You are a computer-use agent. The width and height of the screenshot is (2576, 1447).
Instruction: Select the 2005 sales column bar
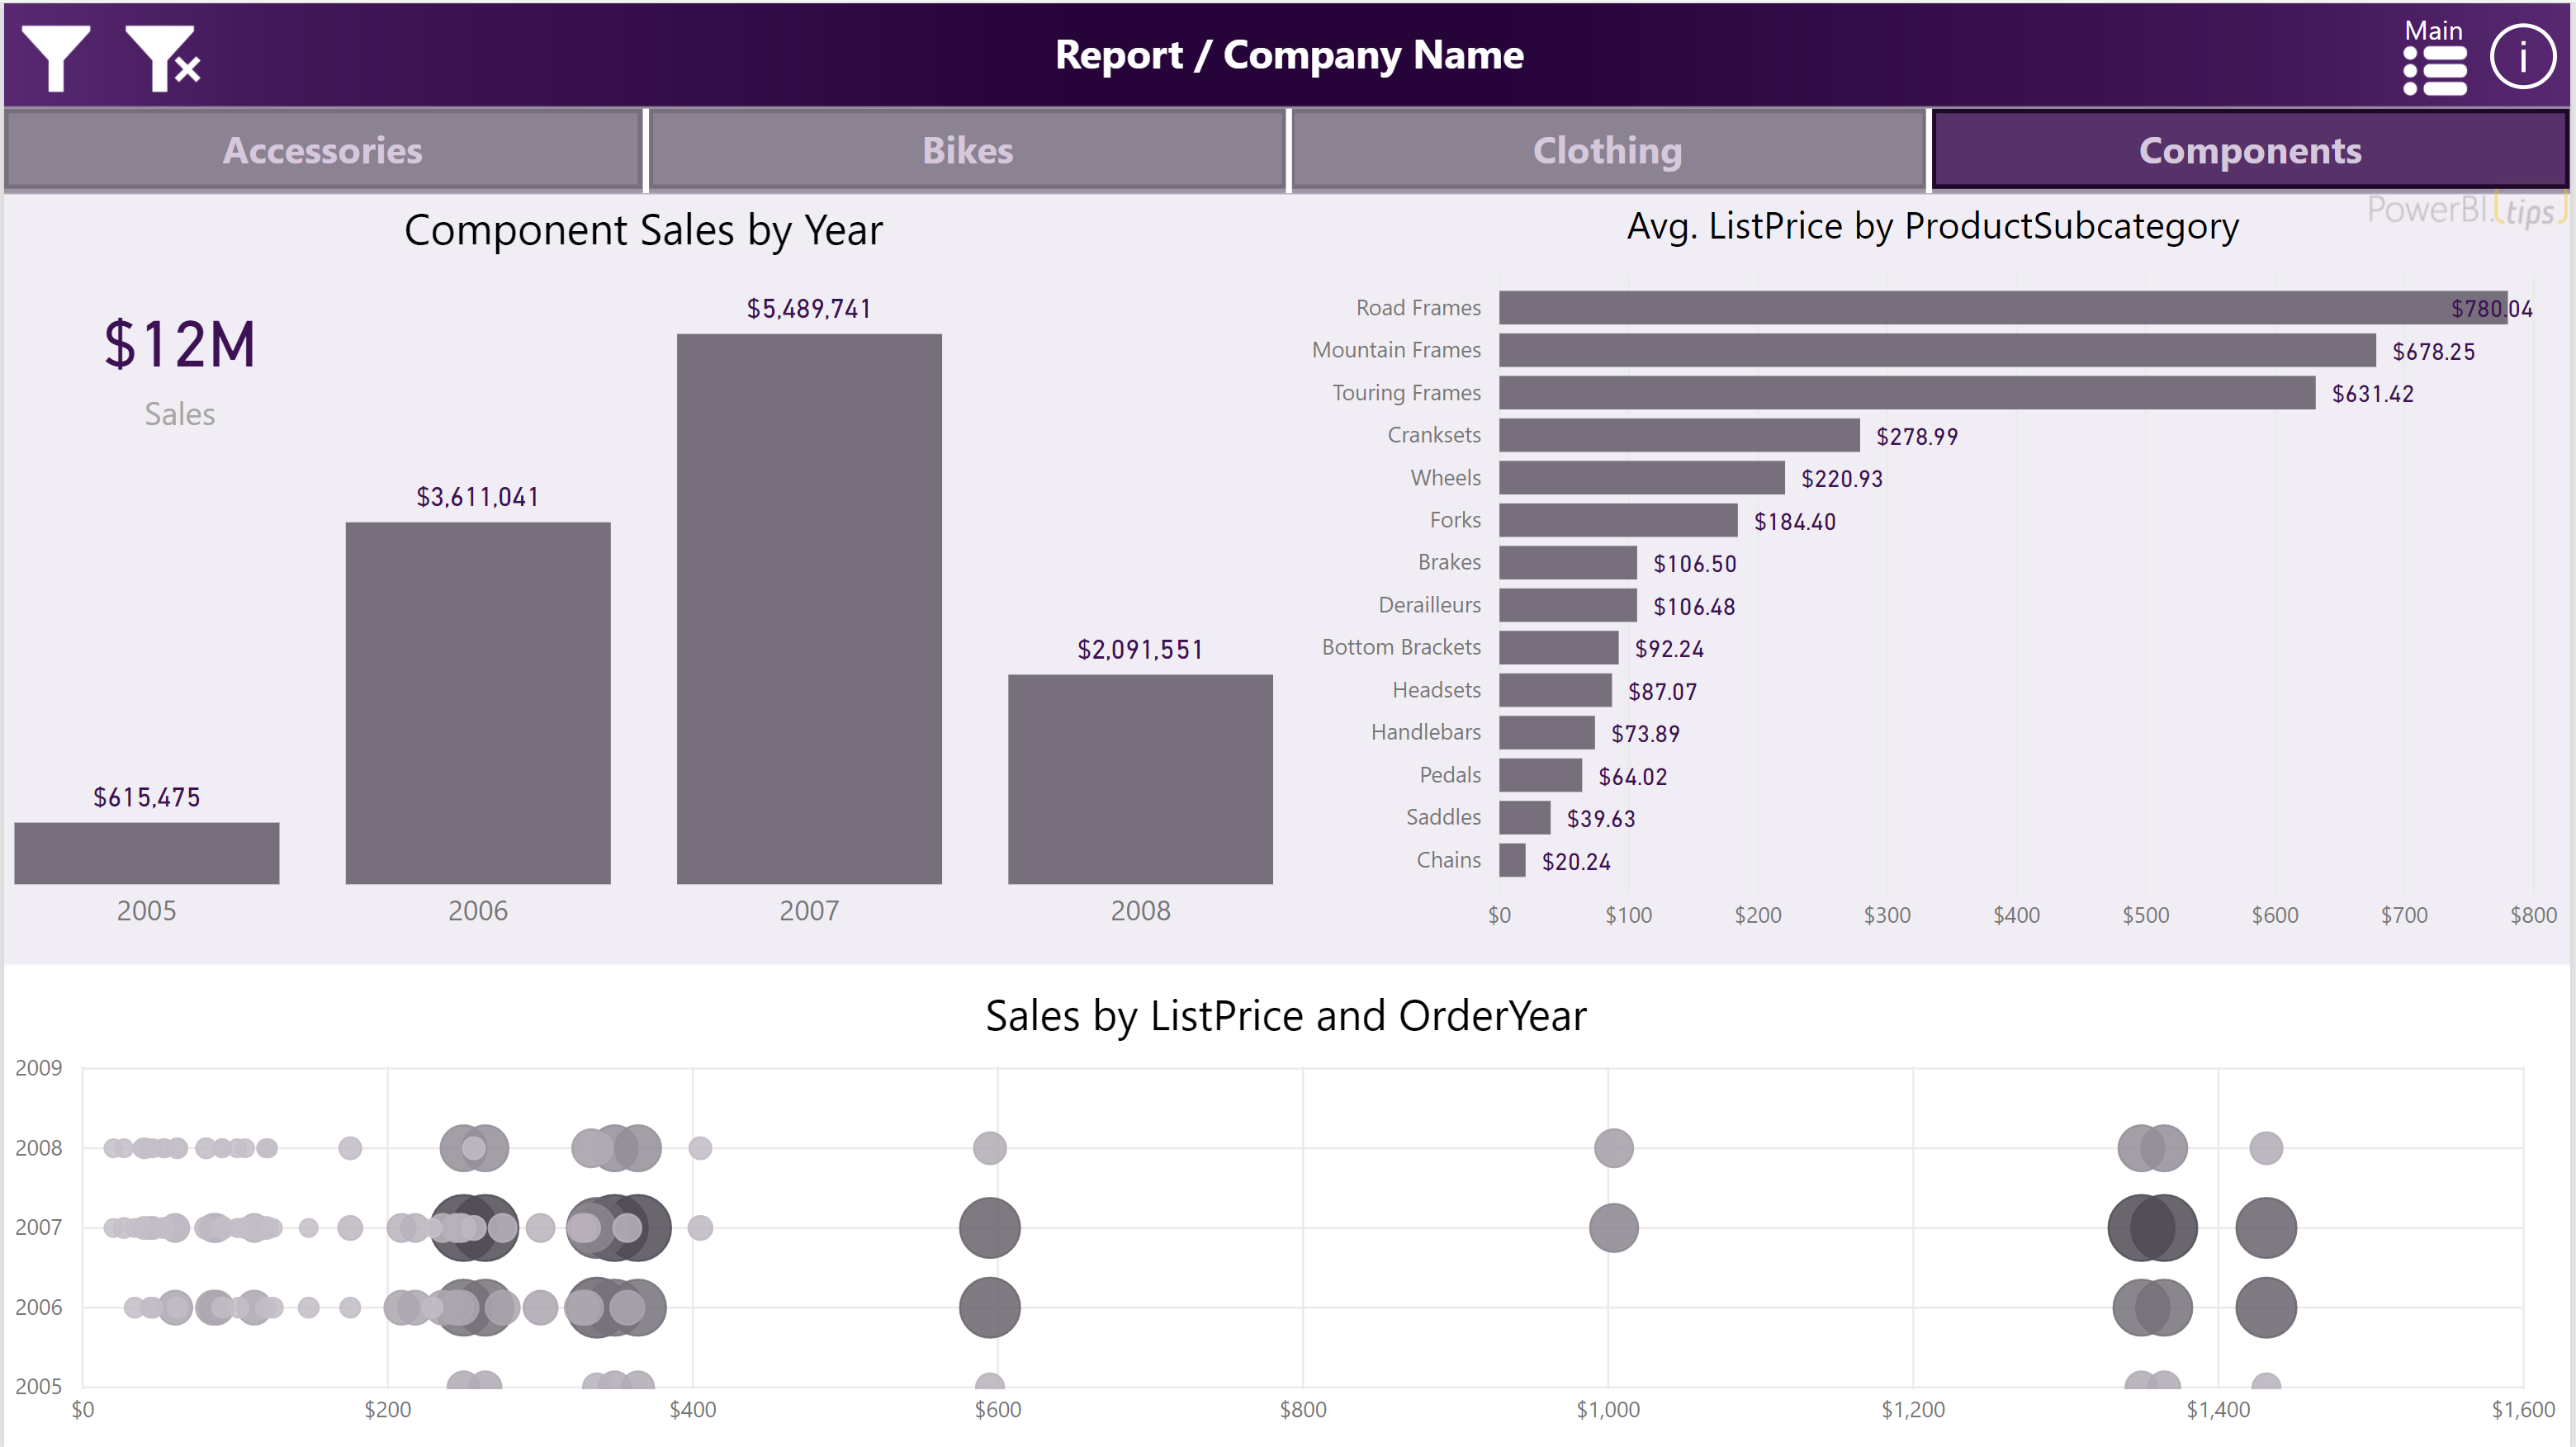(147, 853)
